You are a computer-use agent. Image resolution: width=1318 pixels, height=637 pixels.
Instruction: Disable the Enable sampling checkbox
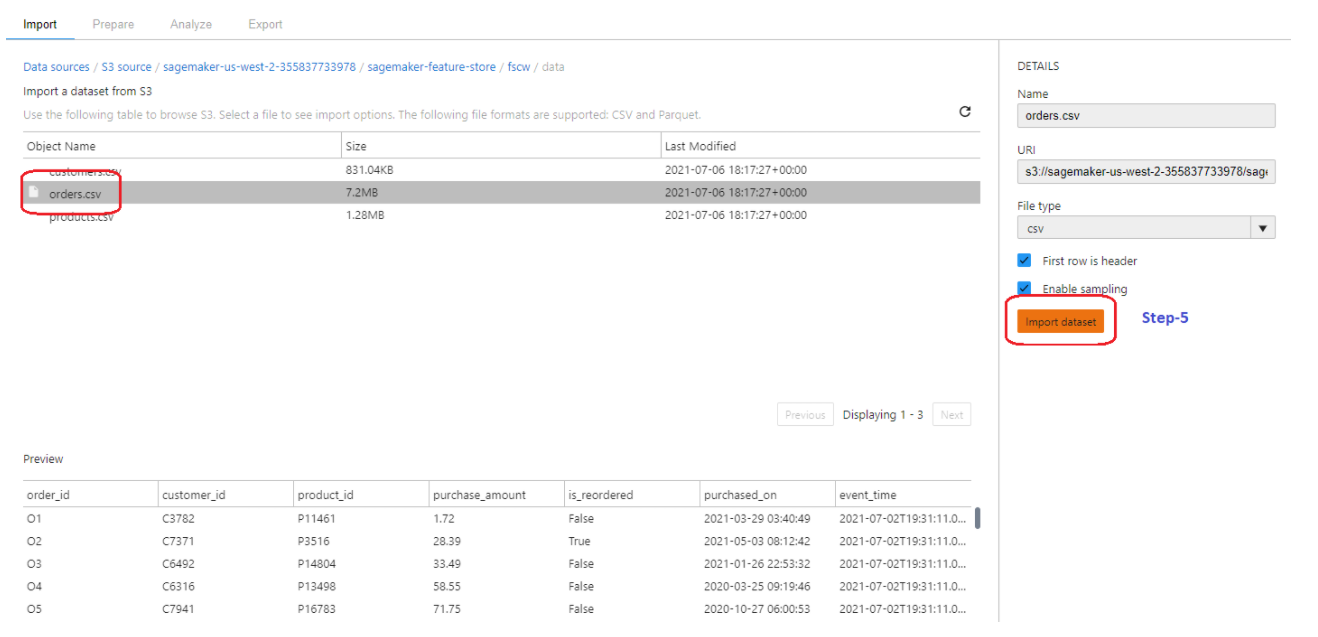pos(1024,288)
